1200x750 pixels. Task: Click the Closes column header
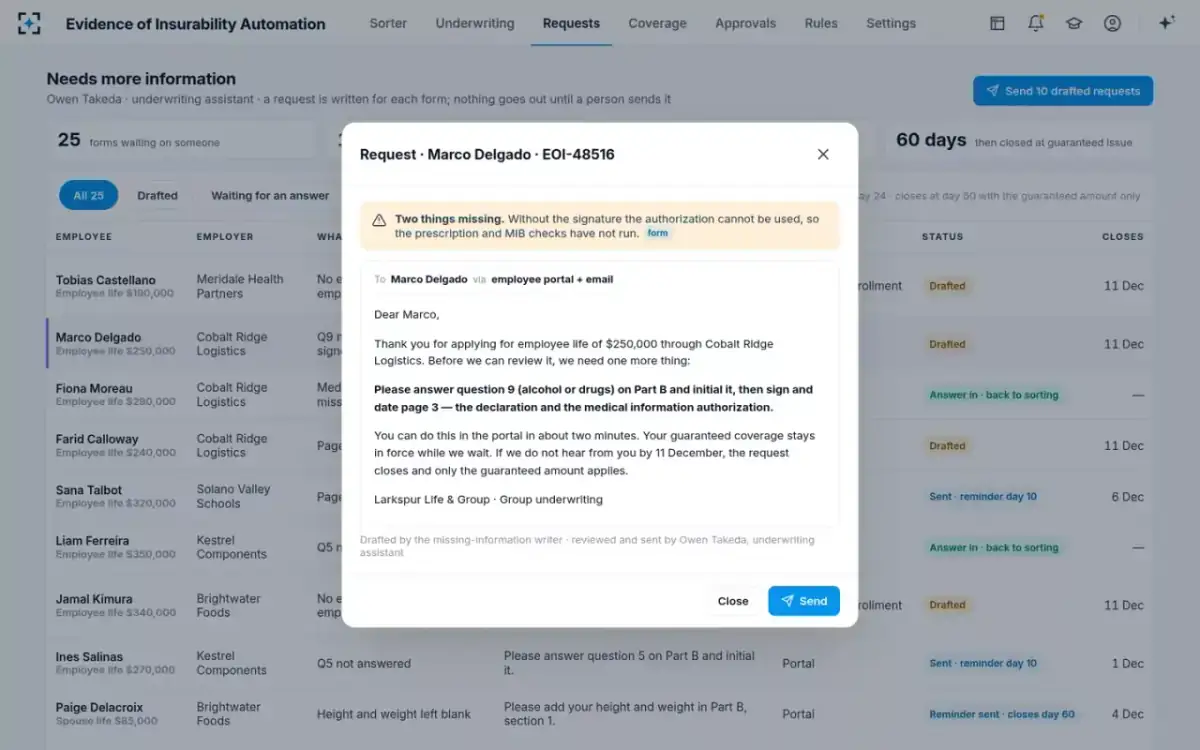point(1122,237)
